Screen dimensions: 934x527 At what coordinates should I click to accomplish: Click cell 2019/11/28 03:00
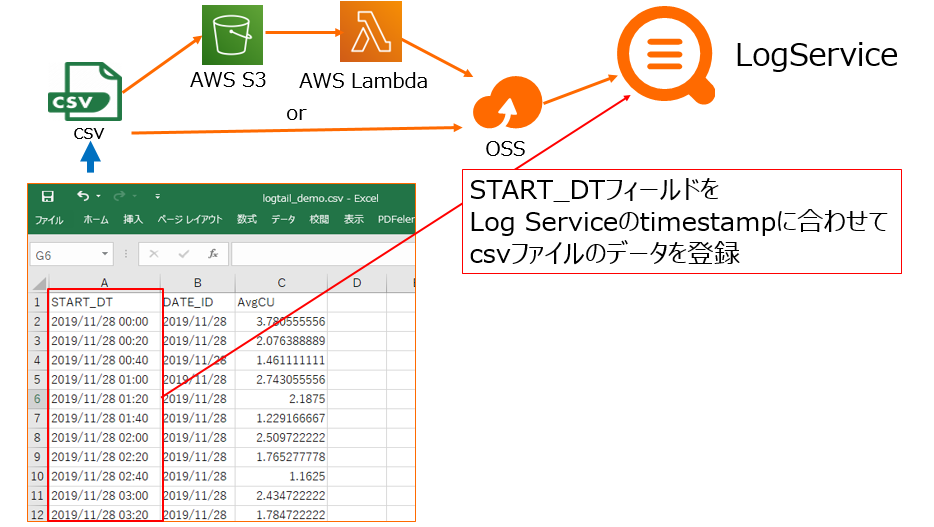[104, 495]
